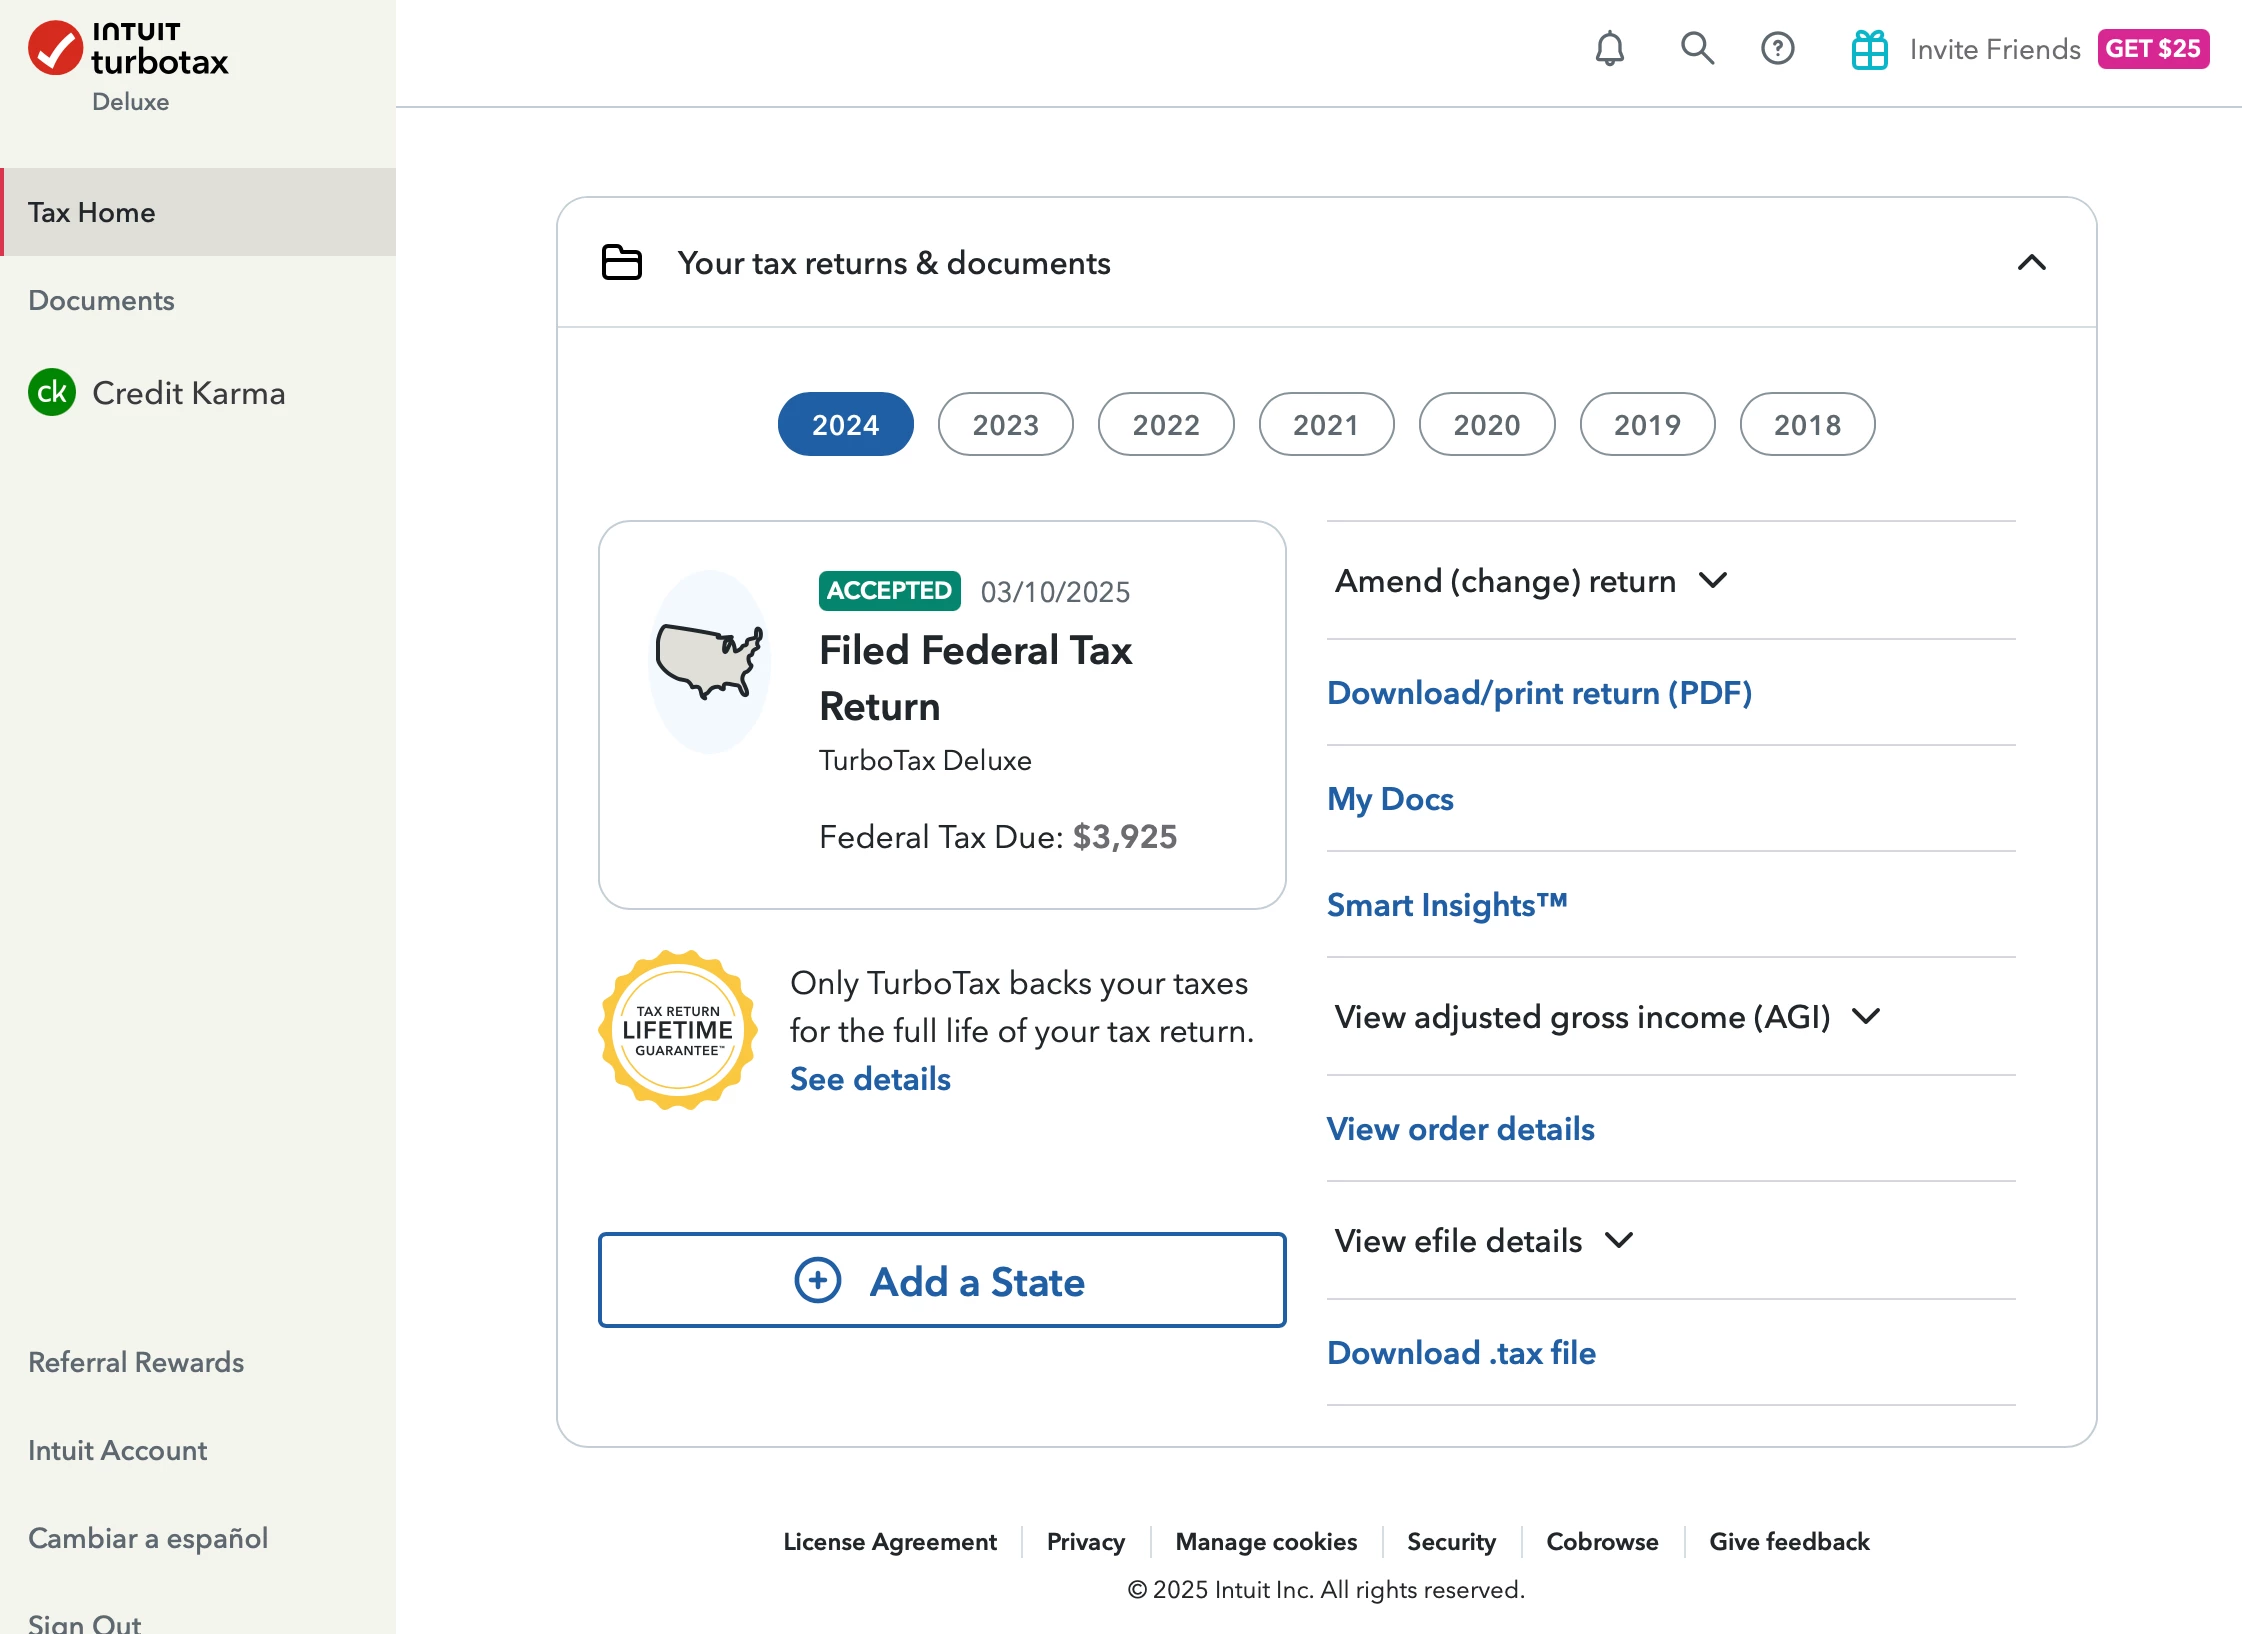Viewport: 2242px width, 1634px height.
Task: Click the GET $25 badge
Action: click(x=2152, y=49)
